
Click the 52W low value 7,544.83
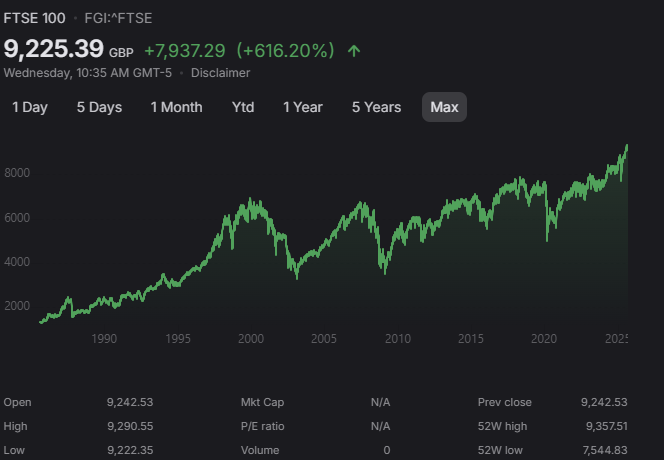coord(605,450)
